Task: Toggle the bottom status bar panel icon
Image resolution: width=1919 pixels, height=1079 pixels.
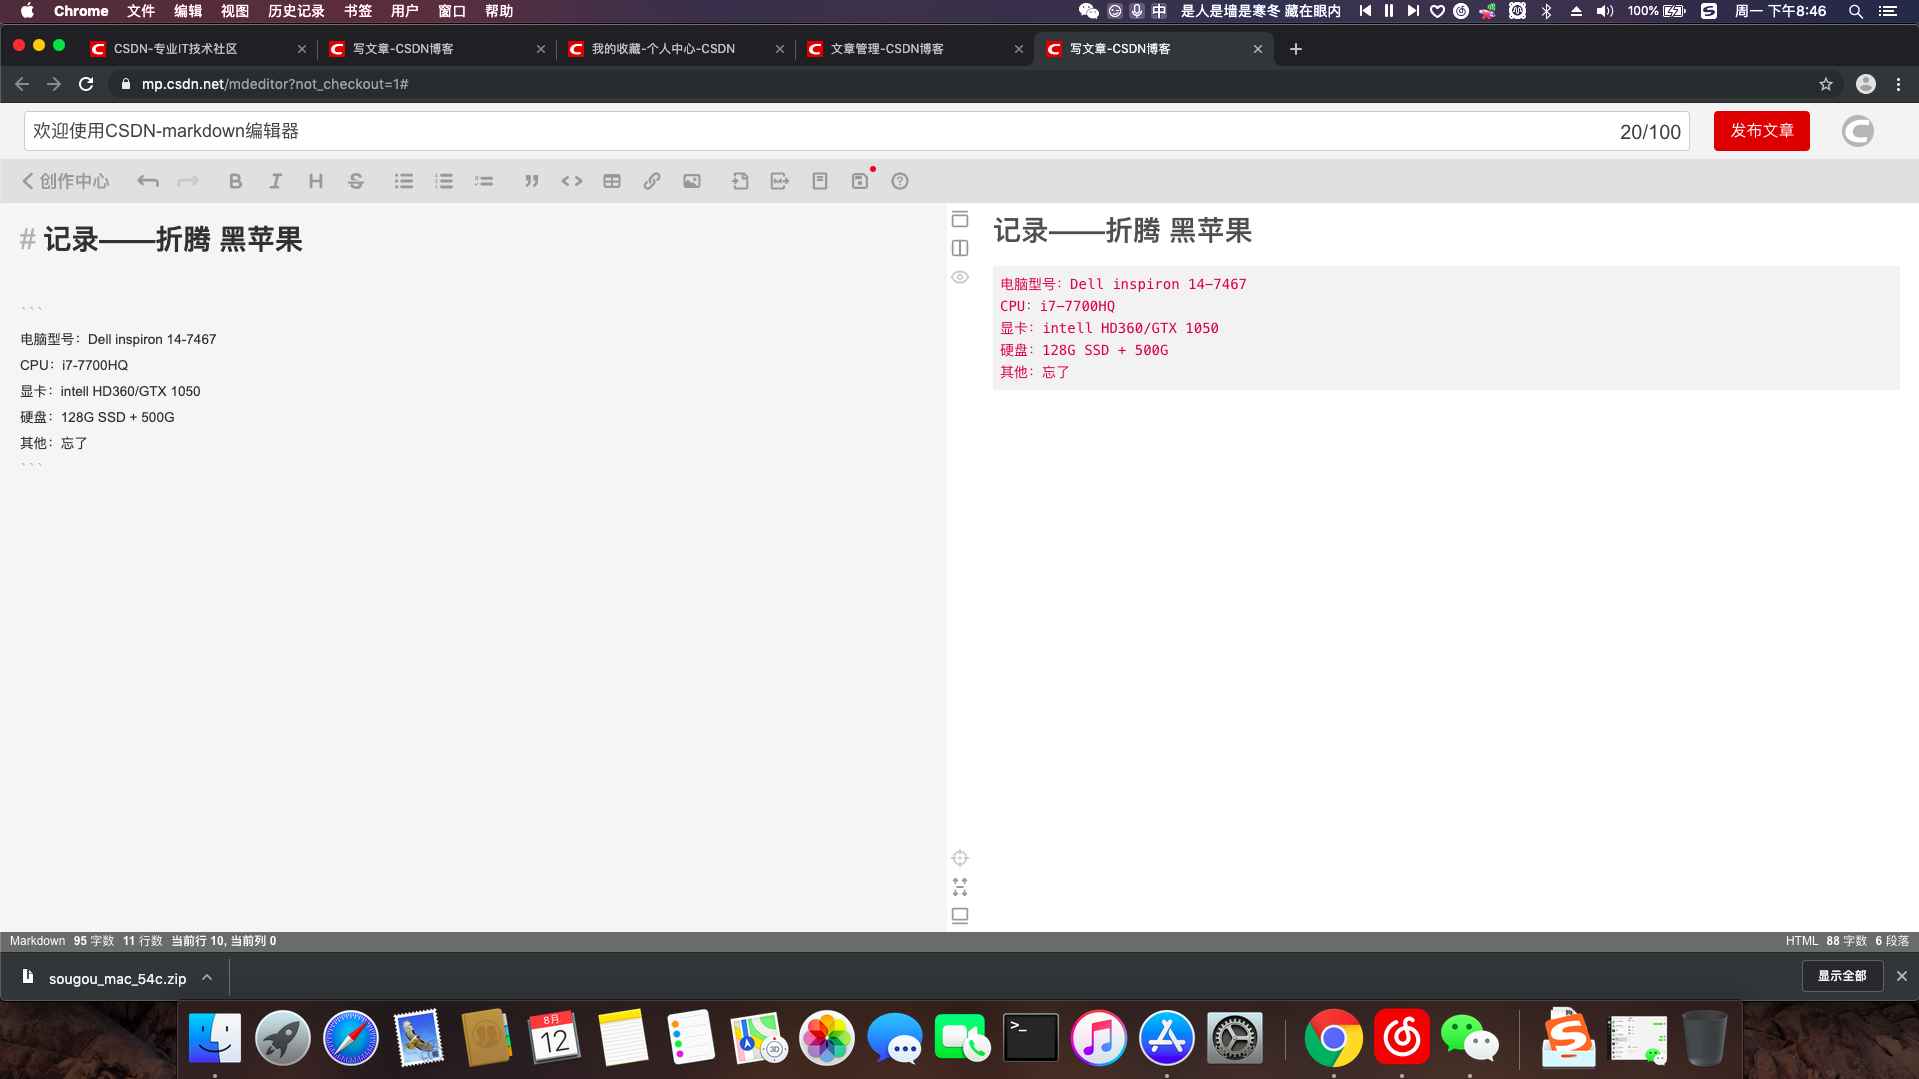Action: click(959, 916)
